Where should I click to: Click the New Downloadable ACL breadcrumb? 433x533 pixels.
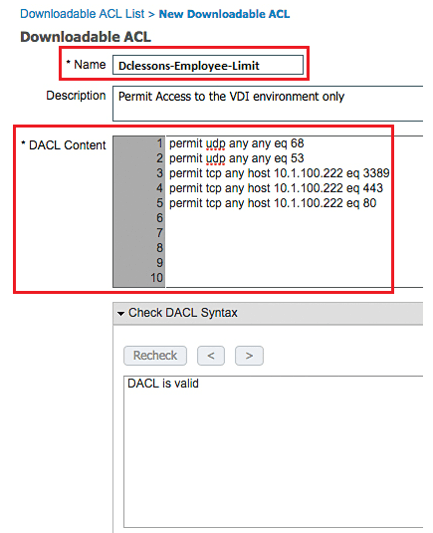pos(224,14)
